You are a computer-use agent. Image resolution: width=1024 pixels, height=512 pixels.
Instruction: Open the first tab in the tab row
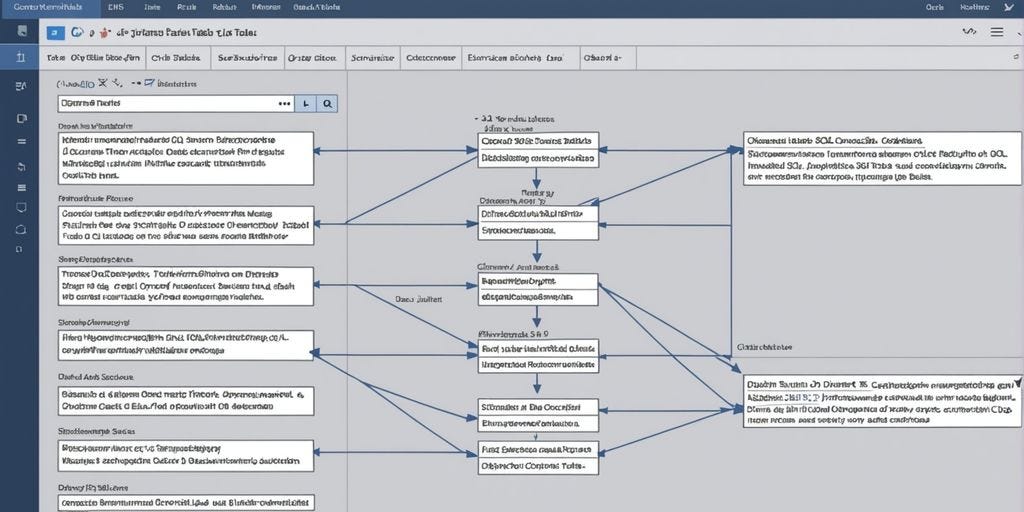point(93,57)
